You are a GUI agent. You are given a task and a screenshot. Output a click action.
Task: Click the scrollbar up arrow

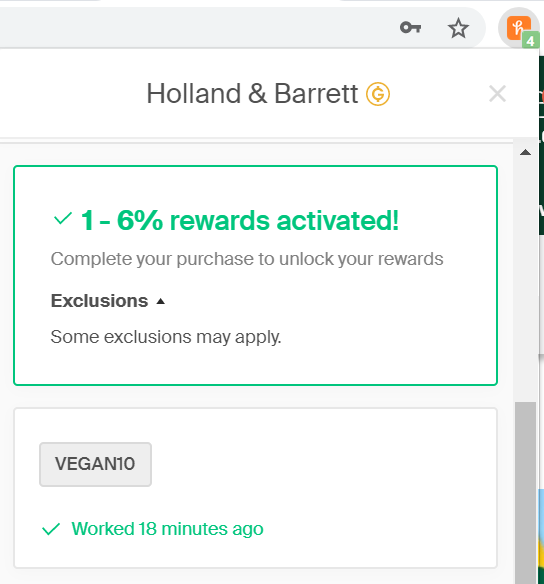click(525, 152)
